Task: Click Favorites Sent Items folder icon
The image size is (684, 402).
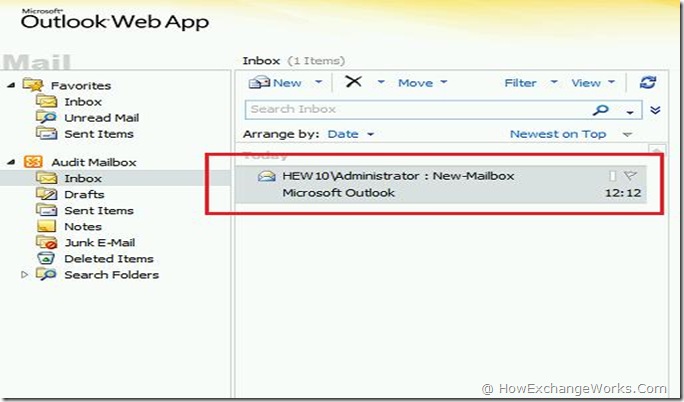Action: (x=46, y=133)
